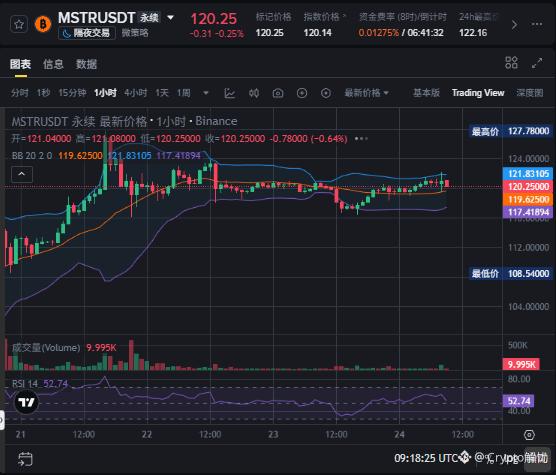This screenshot has width=556, height=475.
Task: Open the legend three-dot more menu
Action: (x=361, y=139)
